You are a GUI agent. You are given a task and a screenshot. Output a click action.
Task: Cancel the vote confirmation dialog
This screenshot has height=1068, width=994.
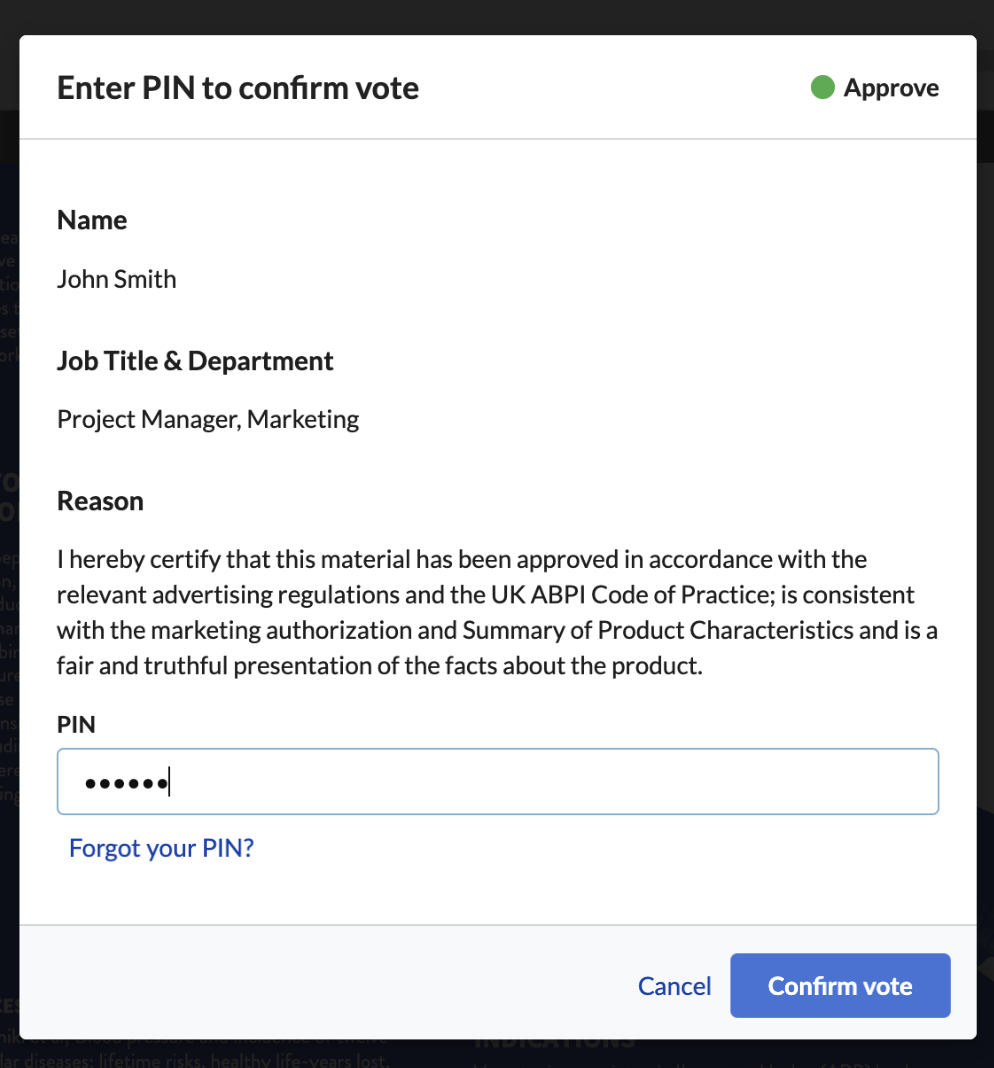pos(674,986)
